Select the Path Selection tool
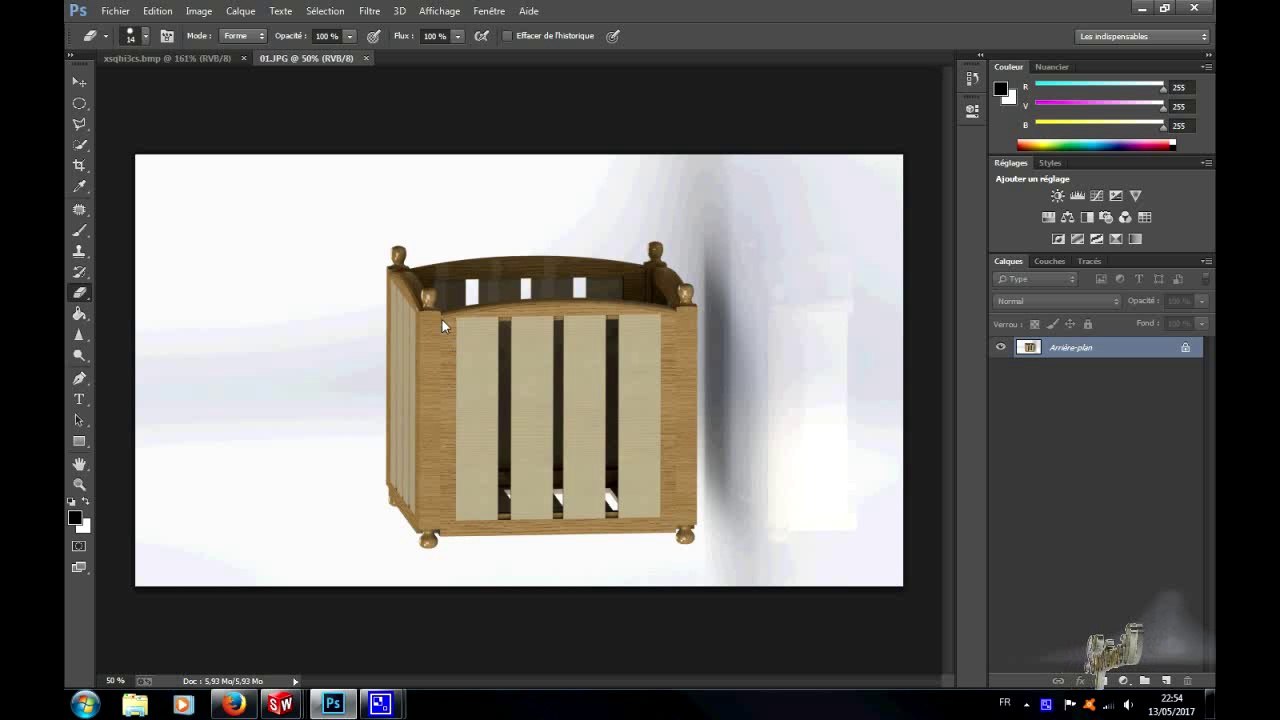The height and width of the screenshot is (720, 1280). click(x=79, y=421)
